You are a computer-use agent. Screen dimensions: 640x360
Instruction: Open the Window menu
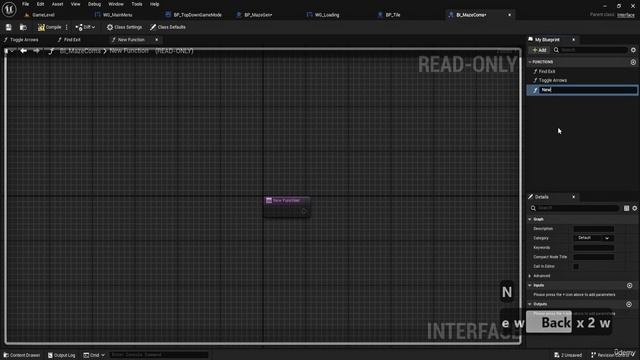tap(116, 4)
